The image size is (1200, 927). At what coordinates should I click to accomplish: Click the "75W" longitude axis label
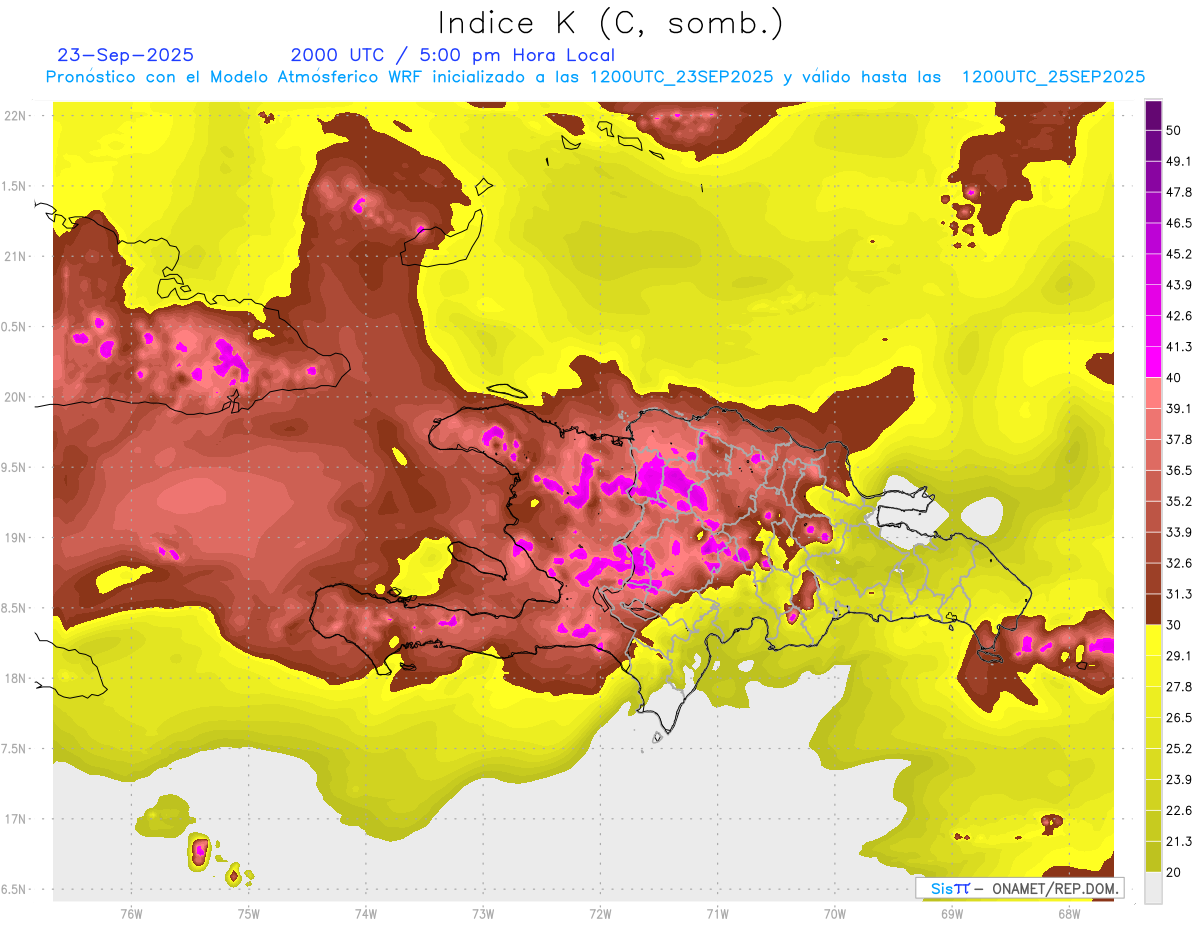pos(248,914)
